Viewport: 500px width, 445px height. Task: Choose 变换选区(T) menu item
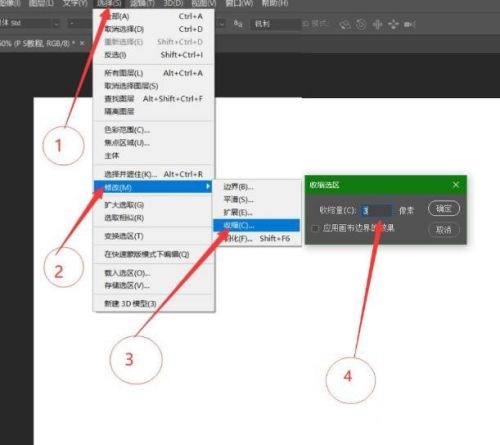(x=154, y=236)
